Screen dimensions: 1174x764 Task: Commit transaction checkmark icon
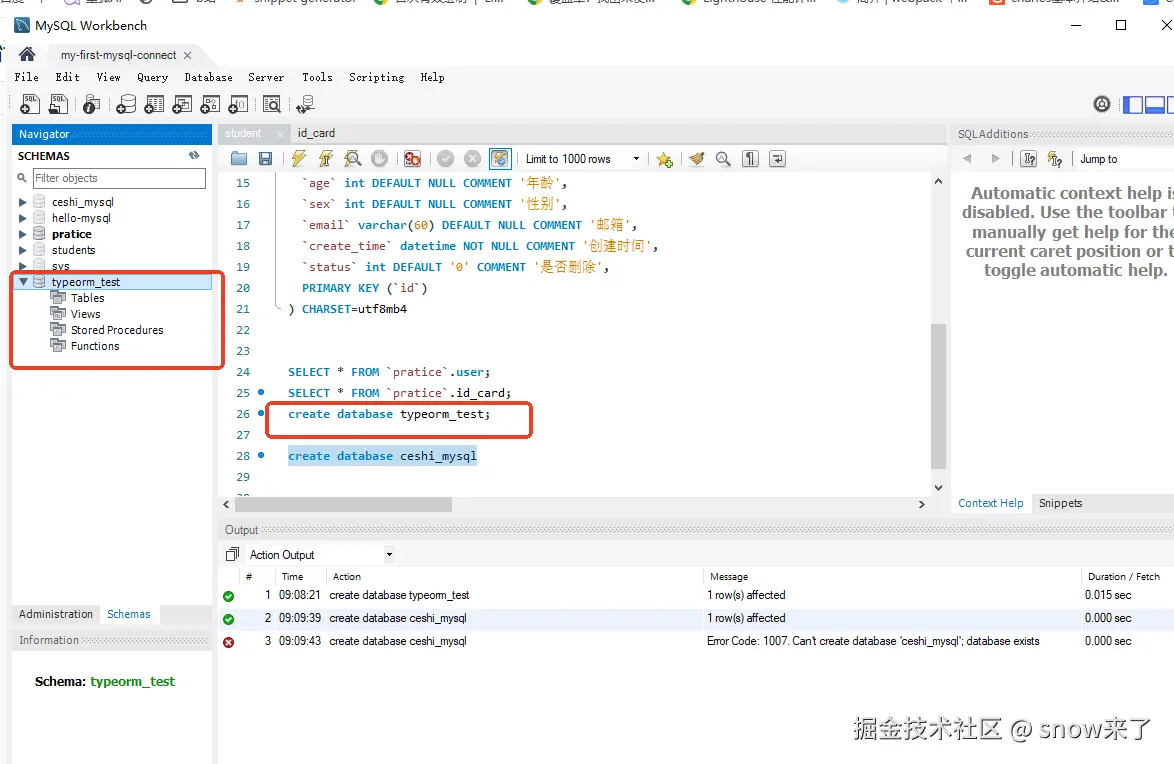tap(445, 159)
